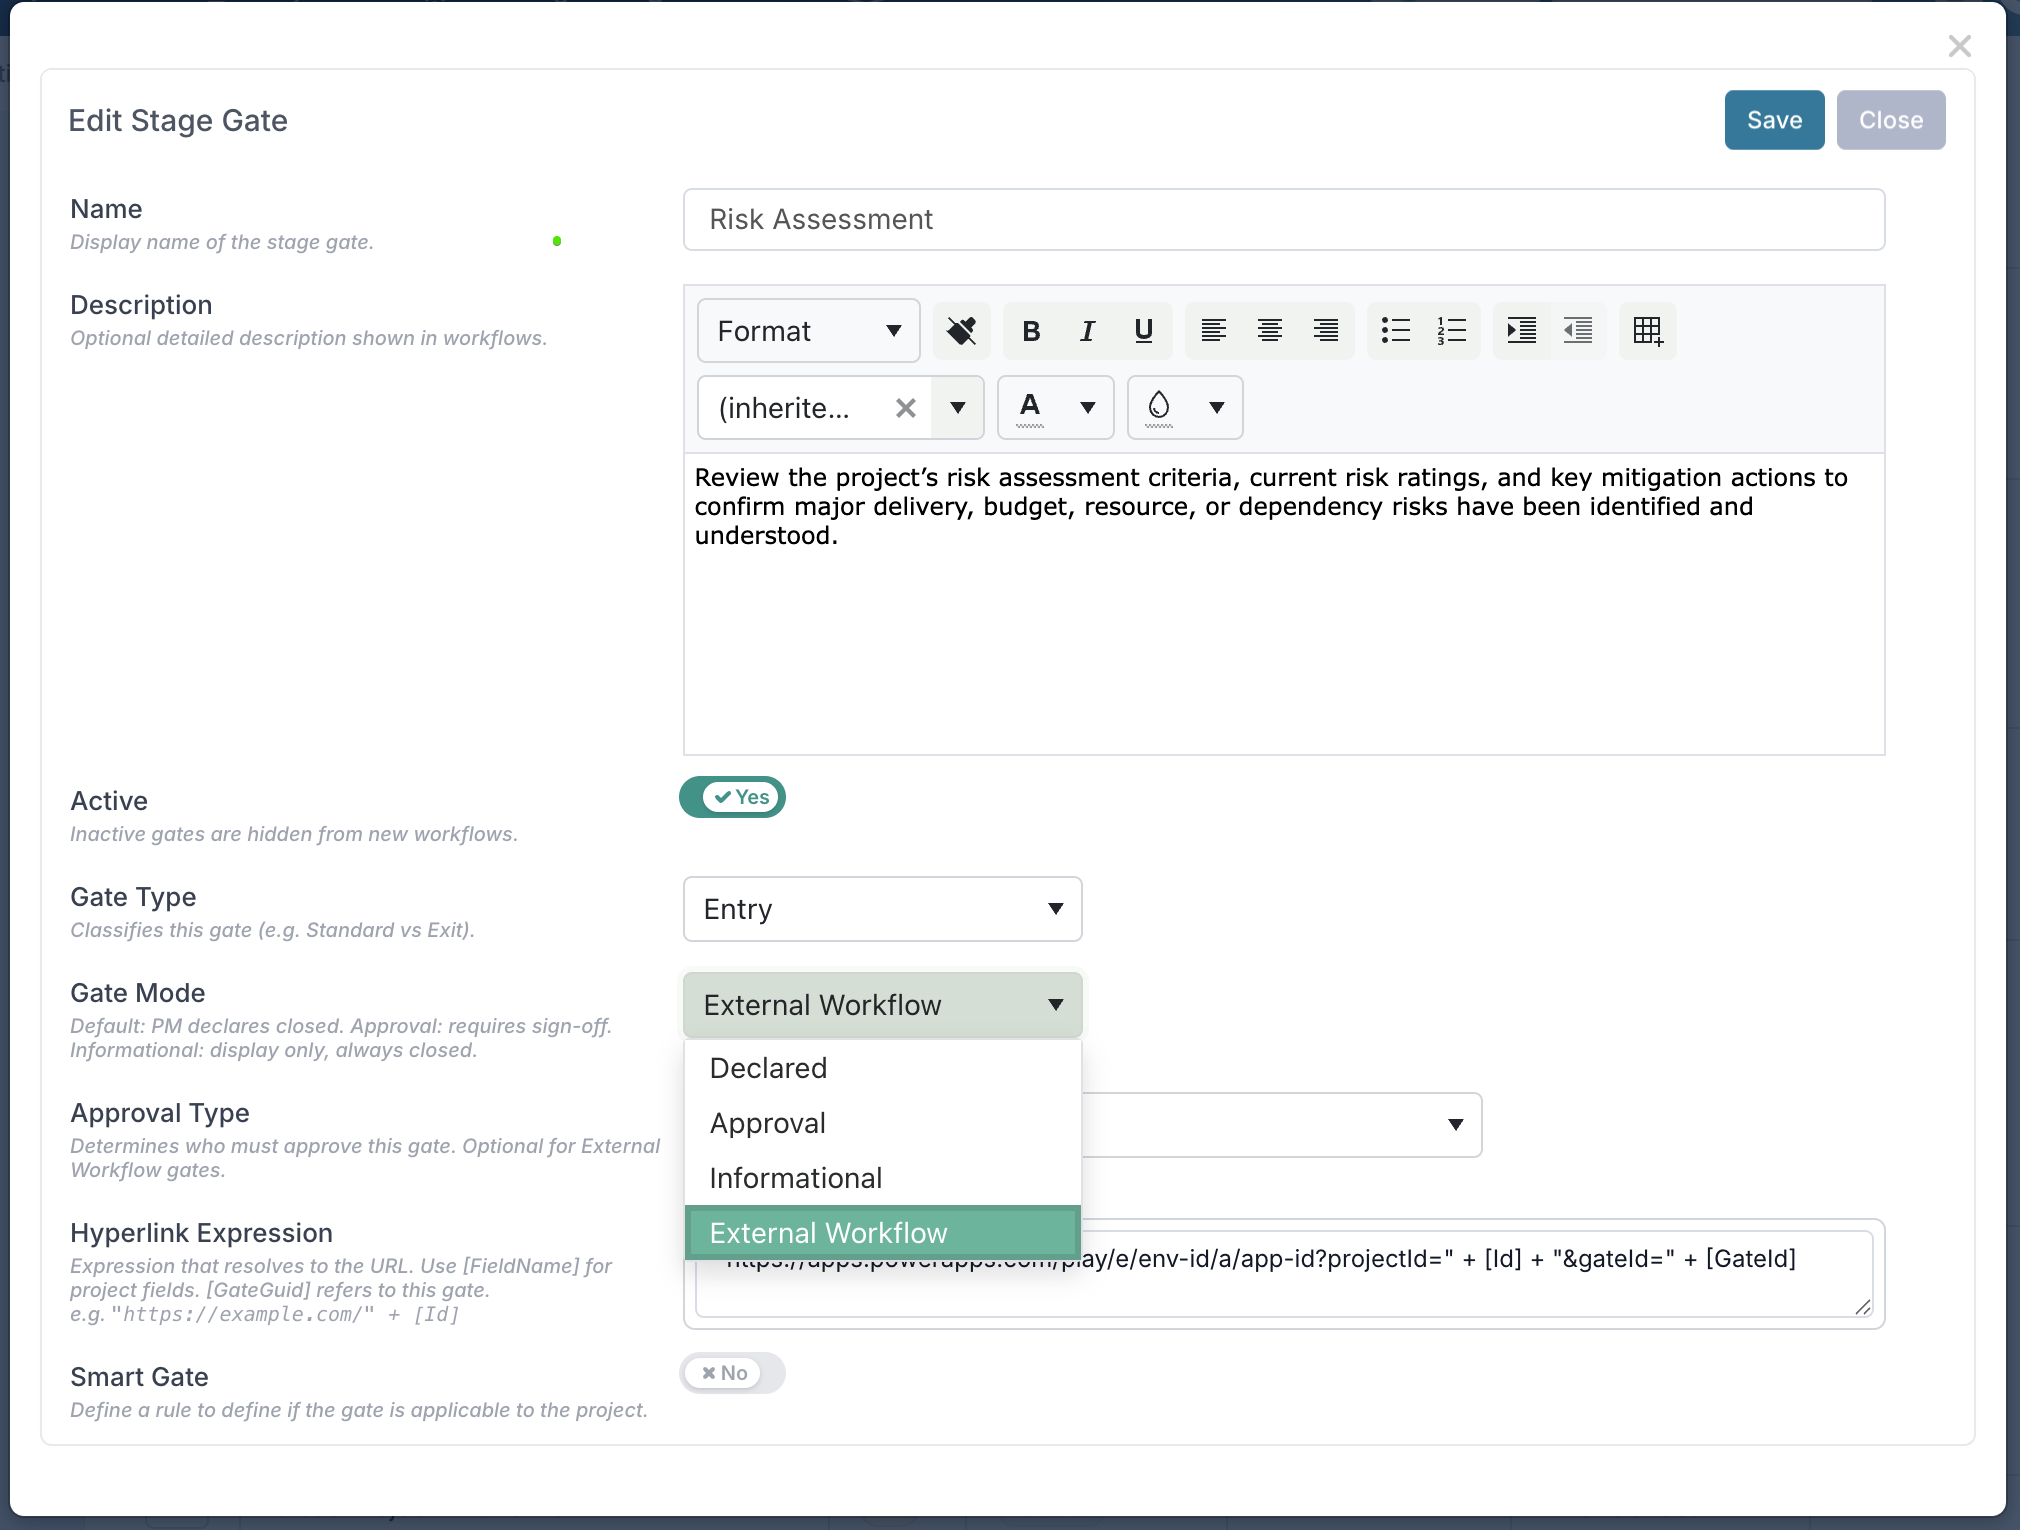
Task: Increase indent of the paragraph
Action: [1522, 331]
